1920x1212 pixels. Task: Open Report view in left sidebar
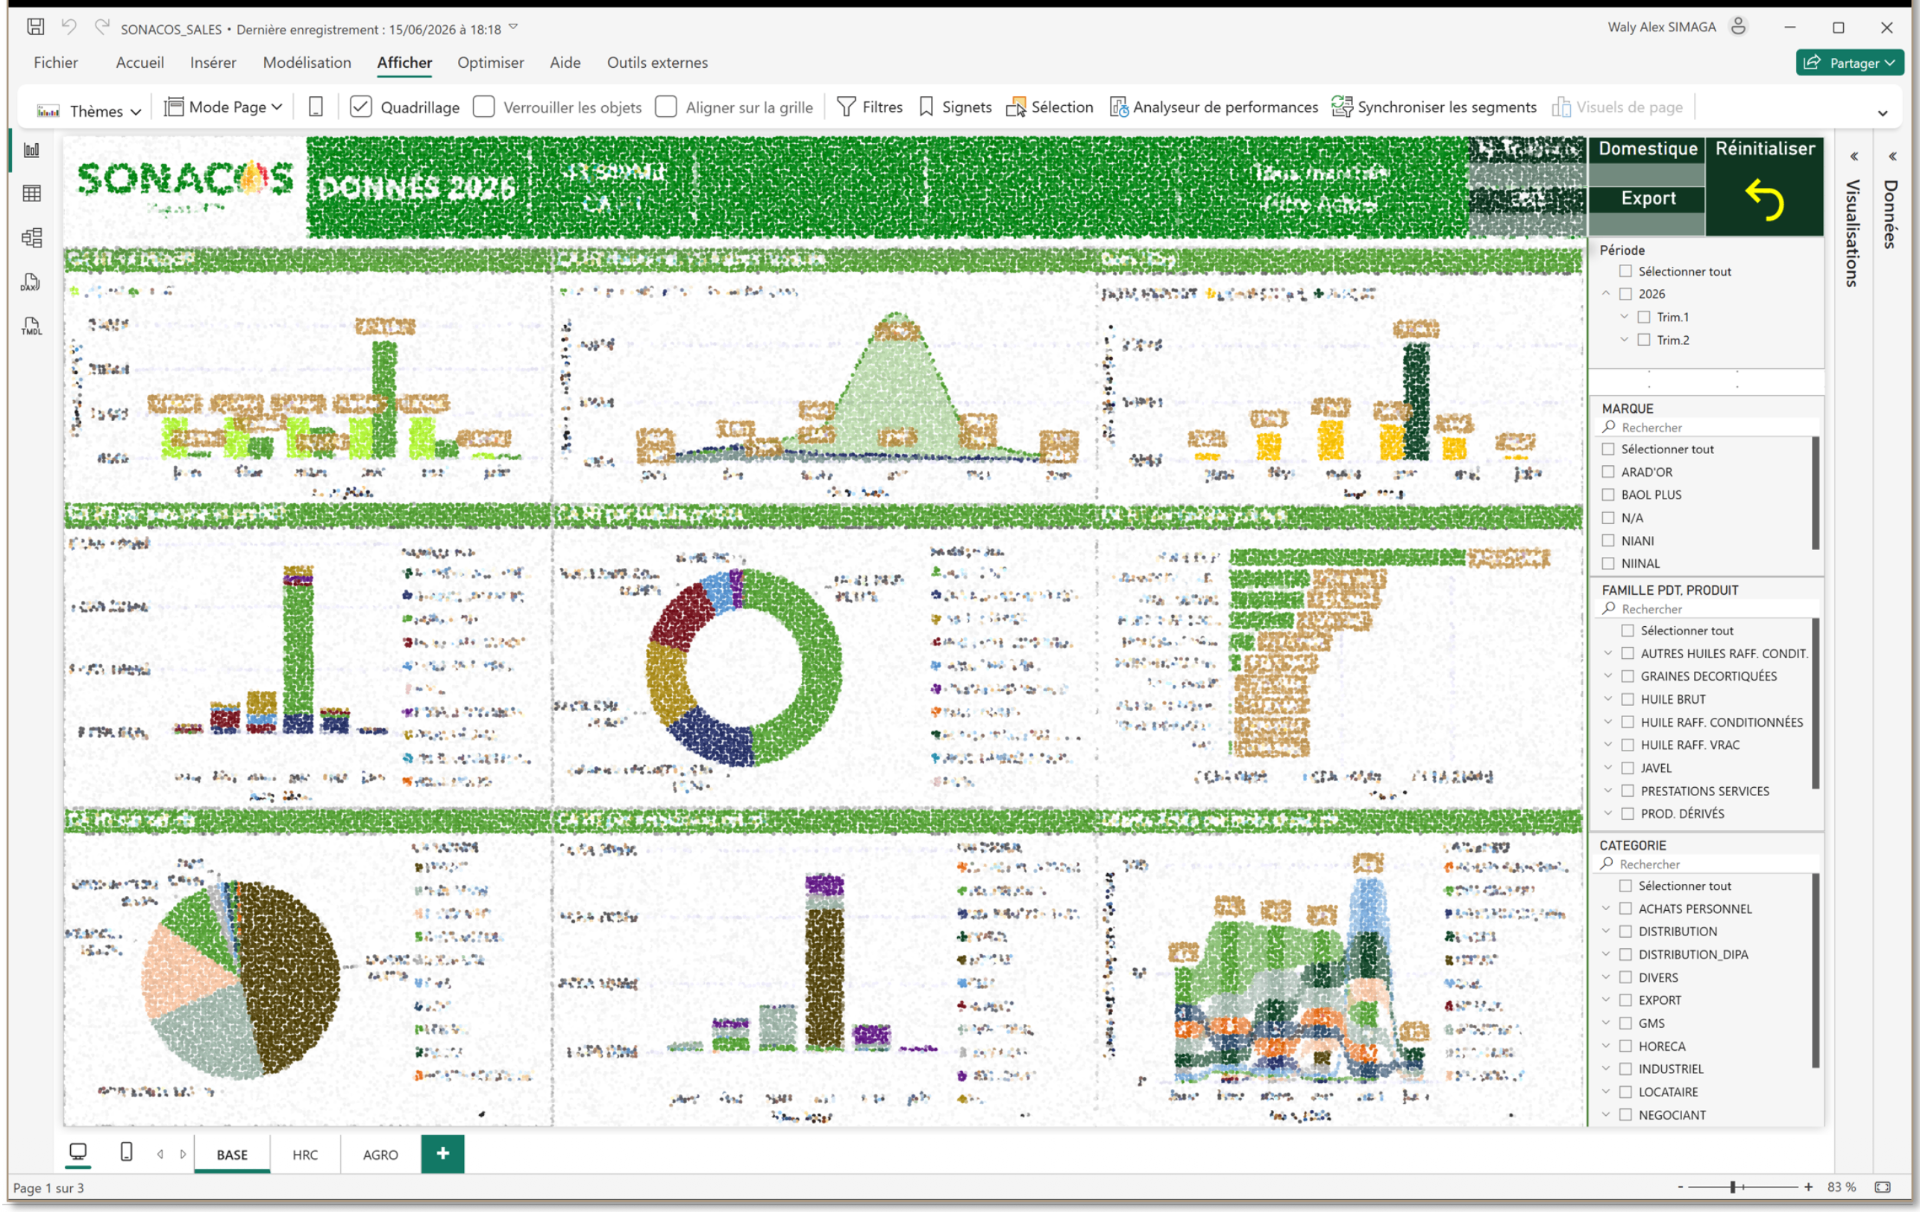[x=32, y=150]
